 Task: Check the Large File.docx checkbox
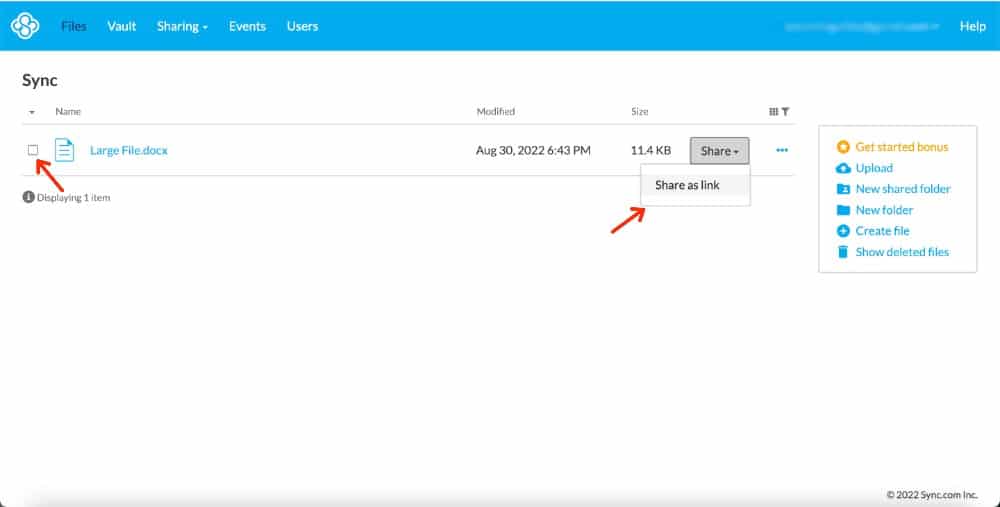33,150
